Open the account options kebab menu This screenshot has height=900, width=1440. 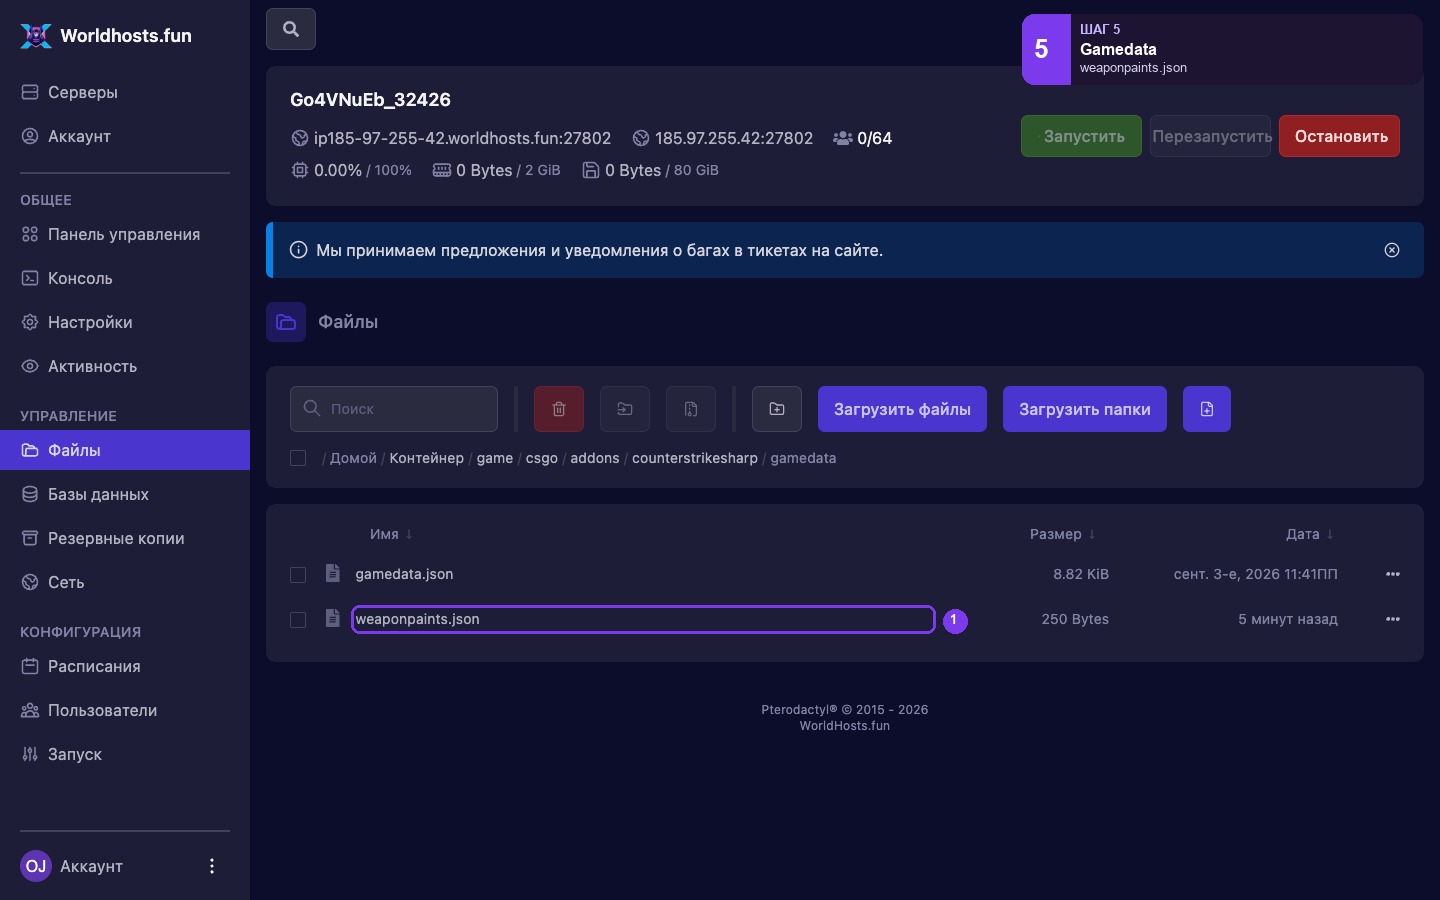212,866
